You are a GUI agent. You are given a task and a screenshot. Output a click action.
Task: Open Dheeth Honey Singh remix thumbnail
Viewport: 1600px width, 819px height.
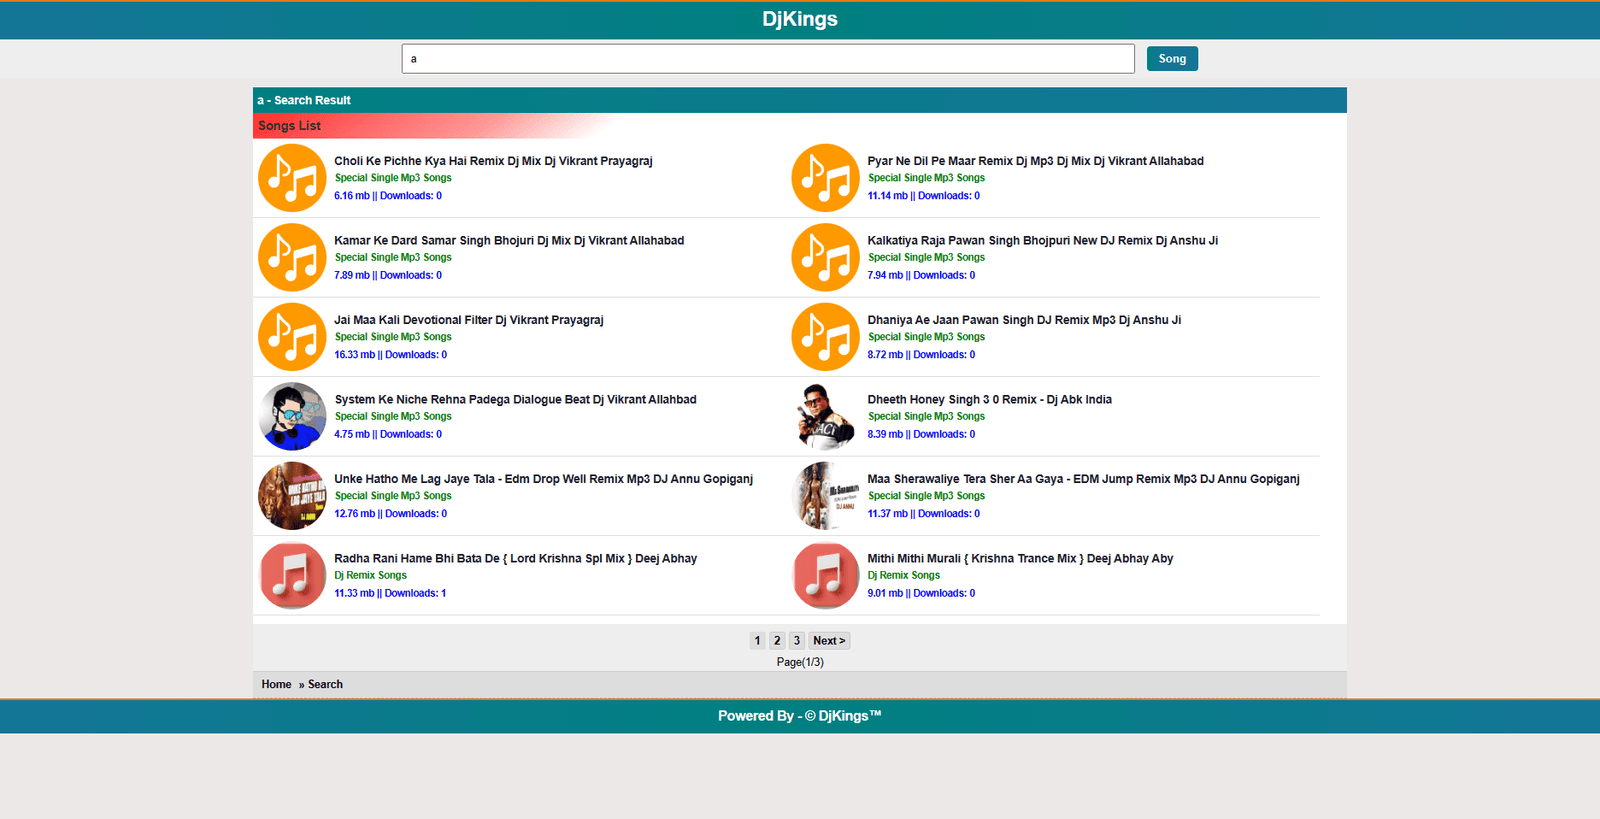[x=825, y=417]
